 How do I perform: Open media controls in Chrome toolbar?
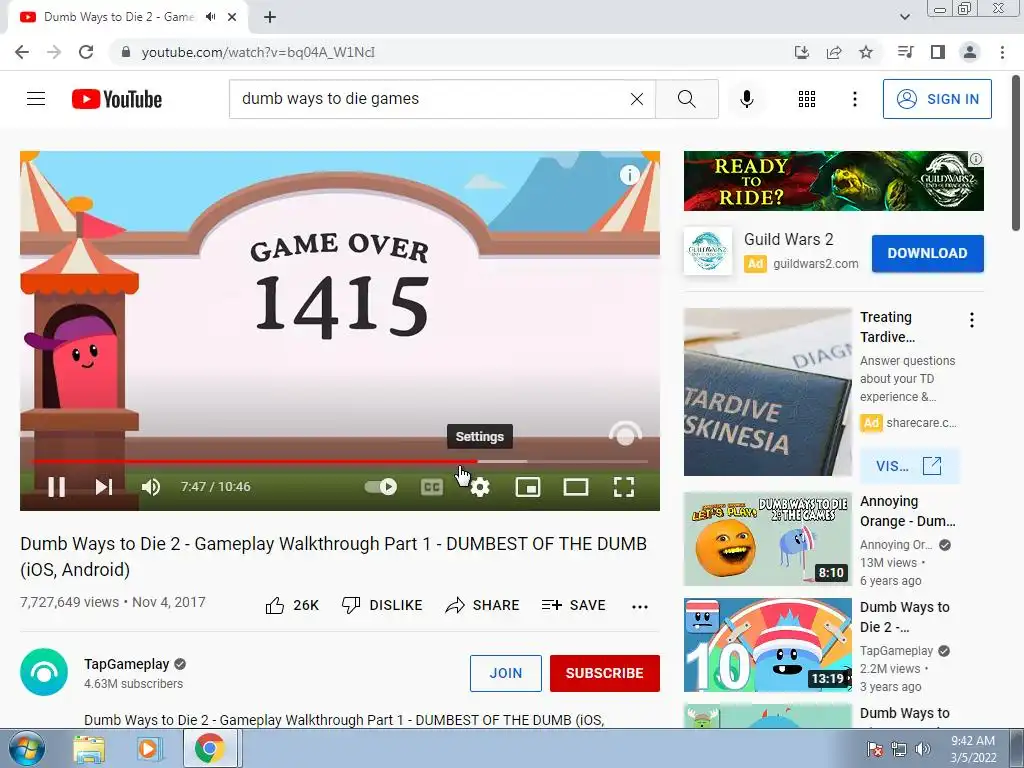tap(905, 52)
